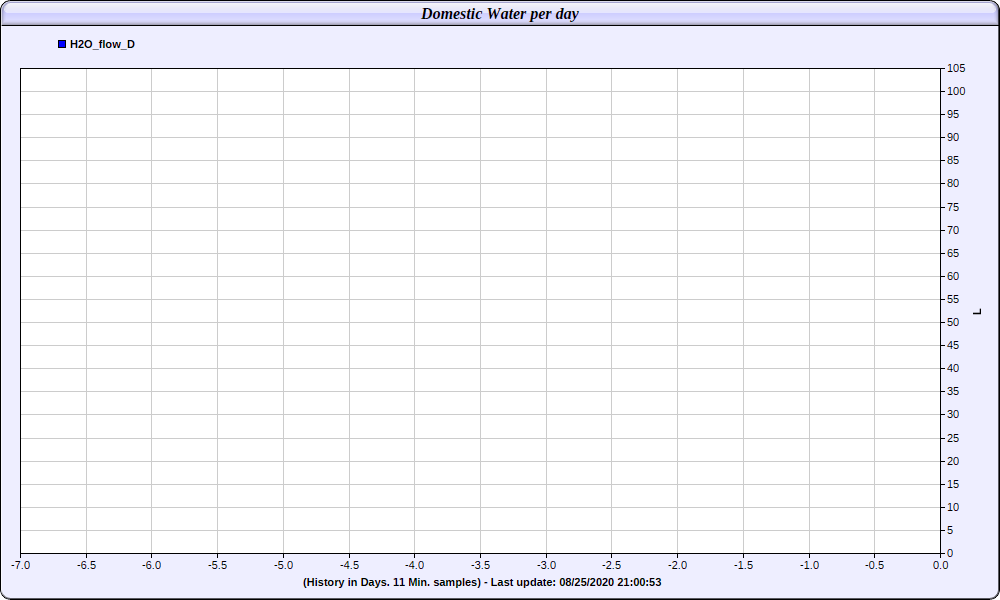Click the 20 y-axis value
Viewport: 1000px width, 600px height.
click(953, 461)
